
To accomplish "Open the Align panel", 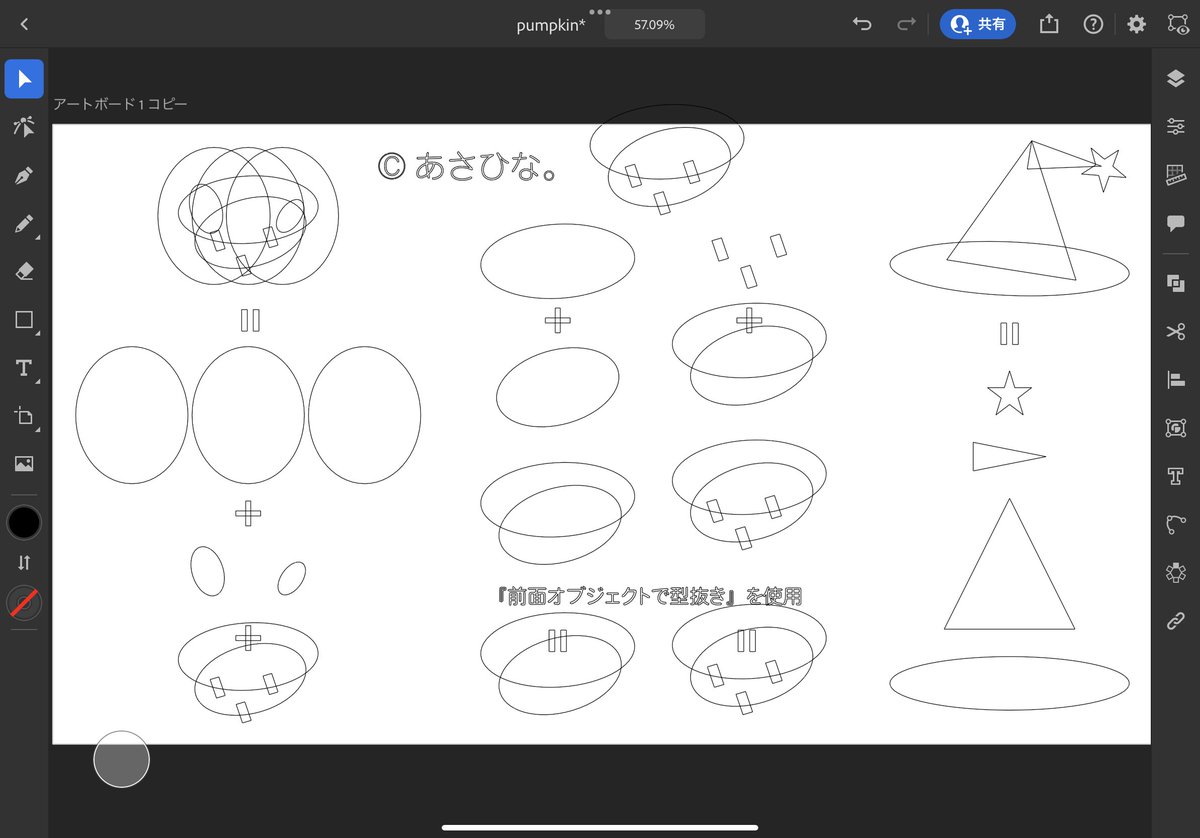I will (1176, 379).
